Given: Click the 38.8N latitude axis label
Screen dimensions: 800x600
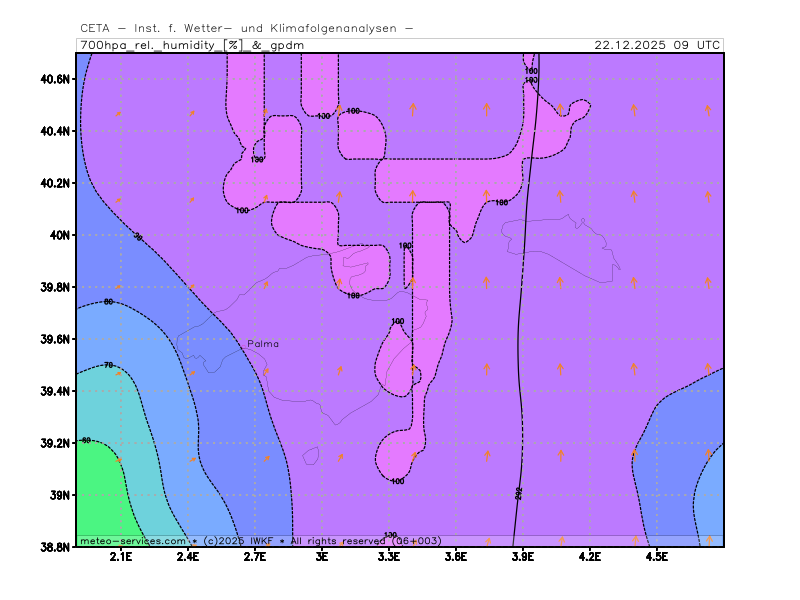Looking at the screenshot, I should [x=54, y=547].
